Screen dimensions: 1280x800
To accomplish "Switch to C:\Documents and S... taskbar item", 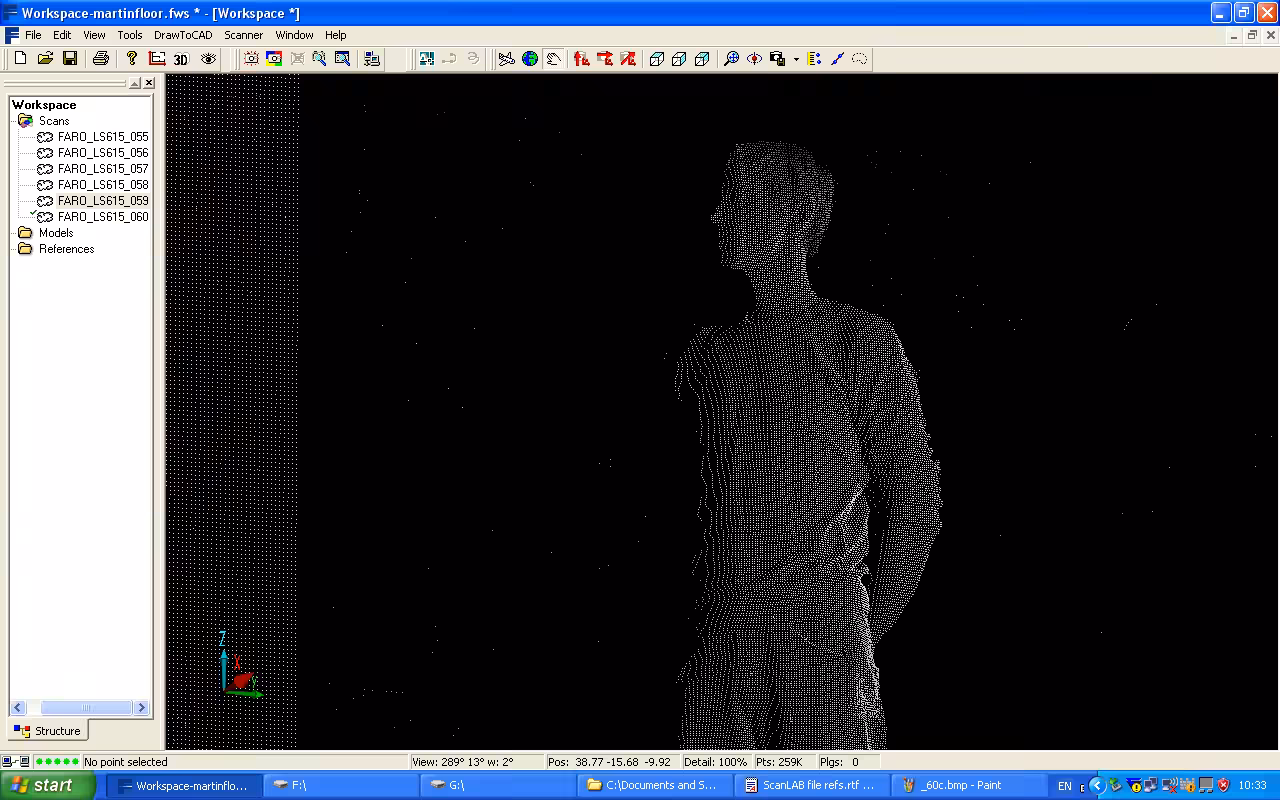I will (x=655, y=785).
